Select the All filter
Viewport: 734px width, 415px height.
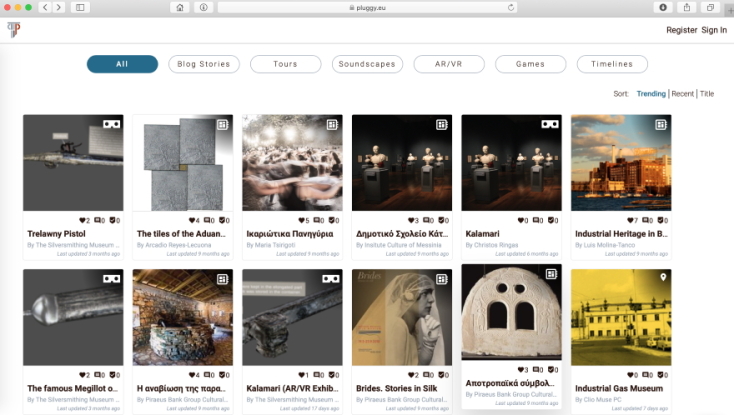pos(122,64)
